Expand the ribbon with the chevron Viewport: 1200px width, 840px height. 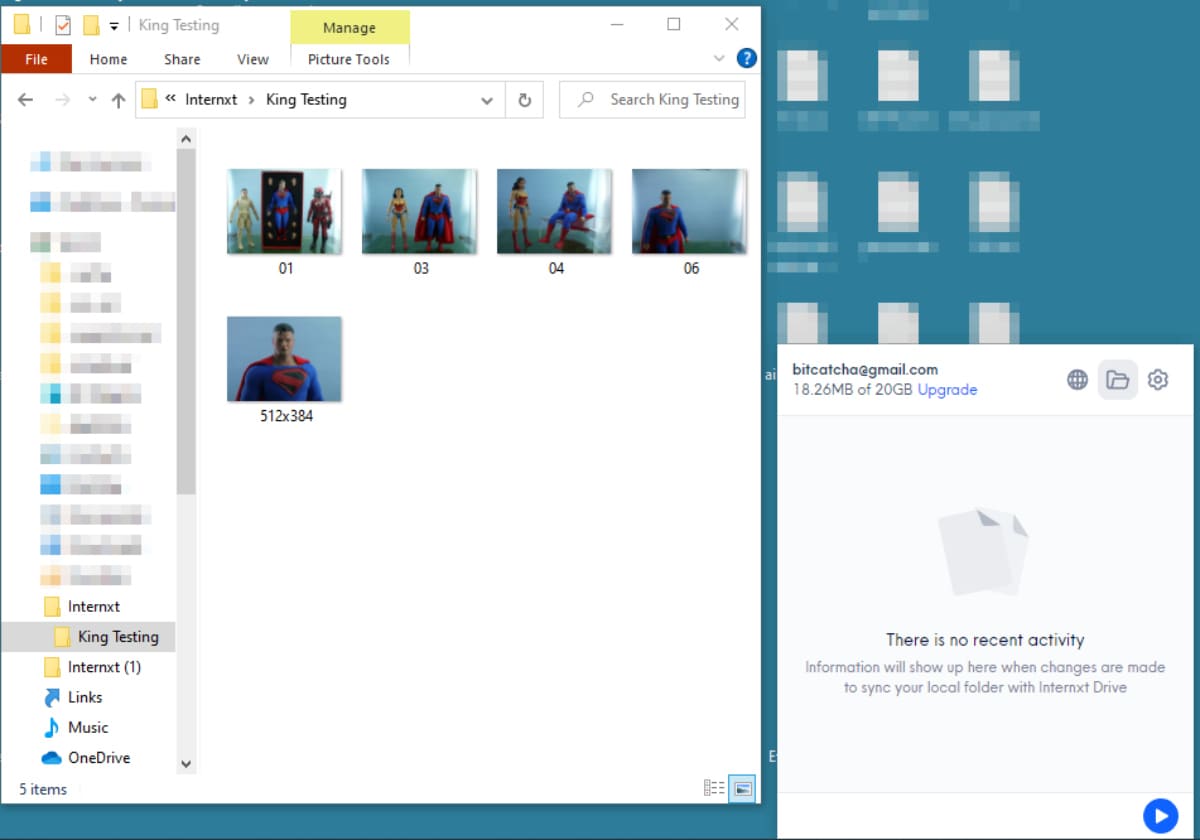click(x=719, y=58)
